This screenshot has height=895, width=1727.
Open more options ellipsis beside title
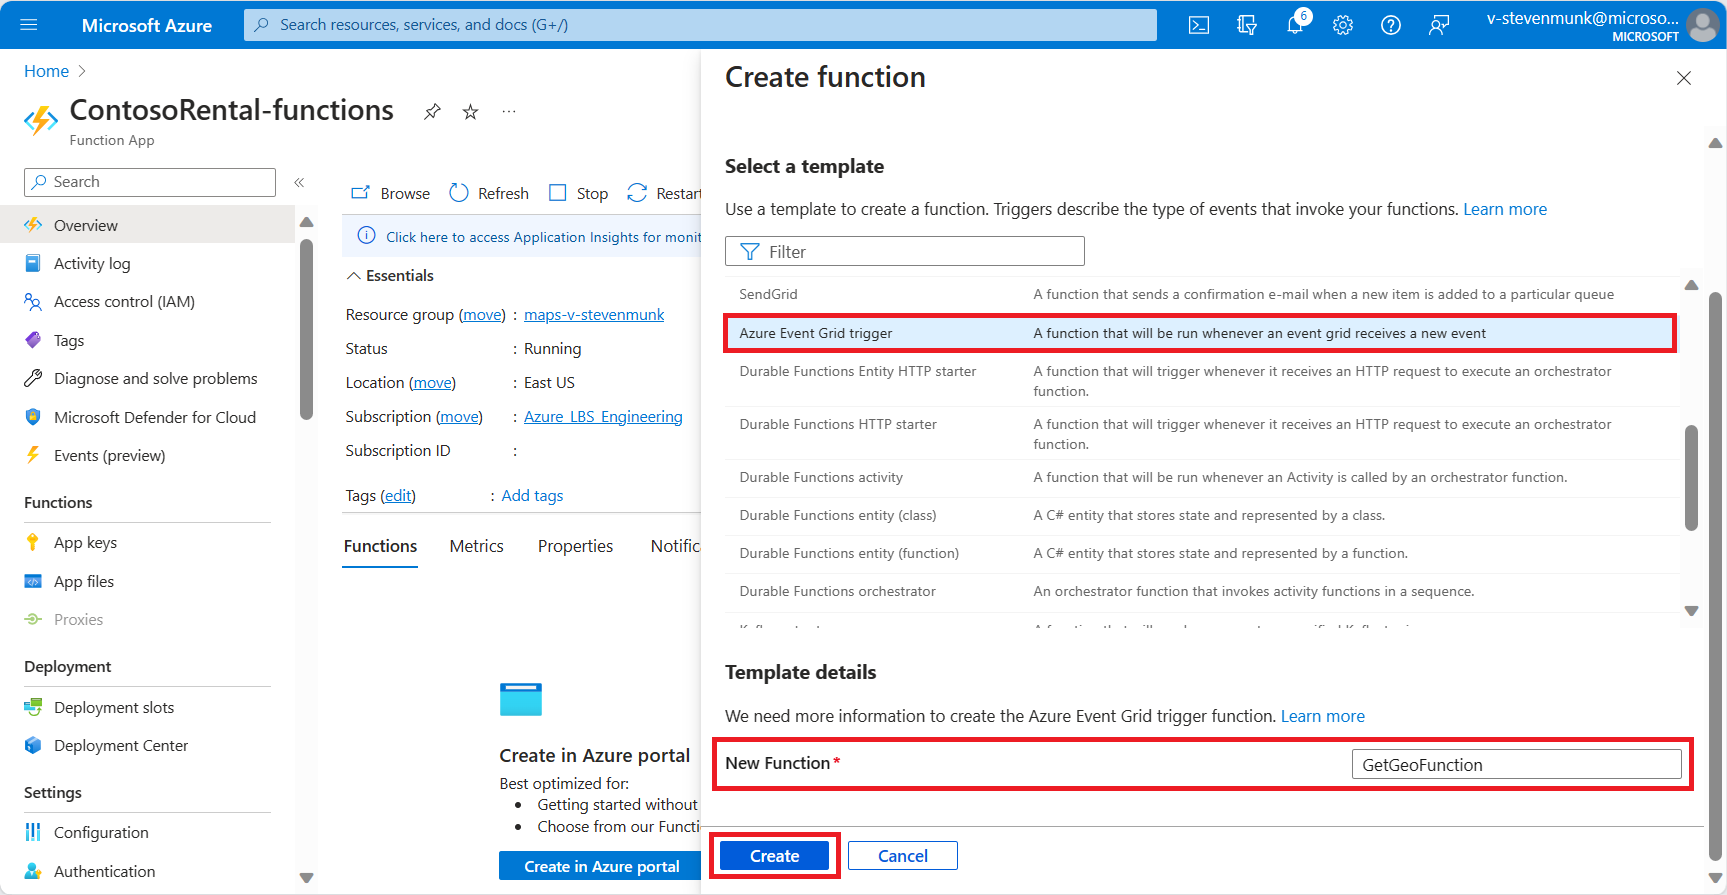coord(509,111)
